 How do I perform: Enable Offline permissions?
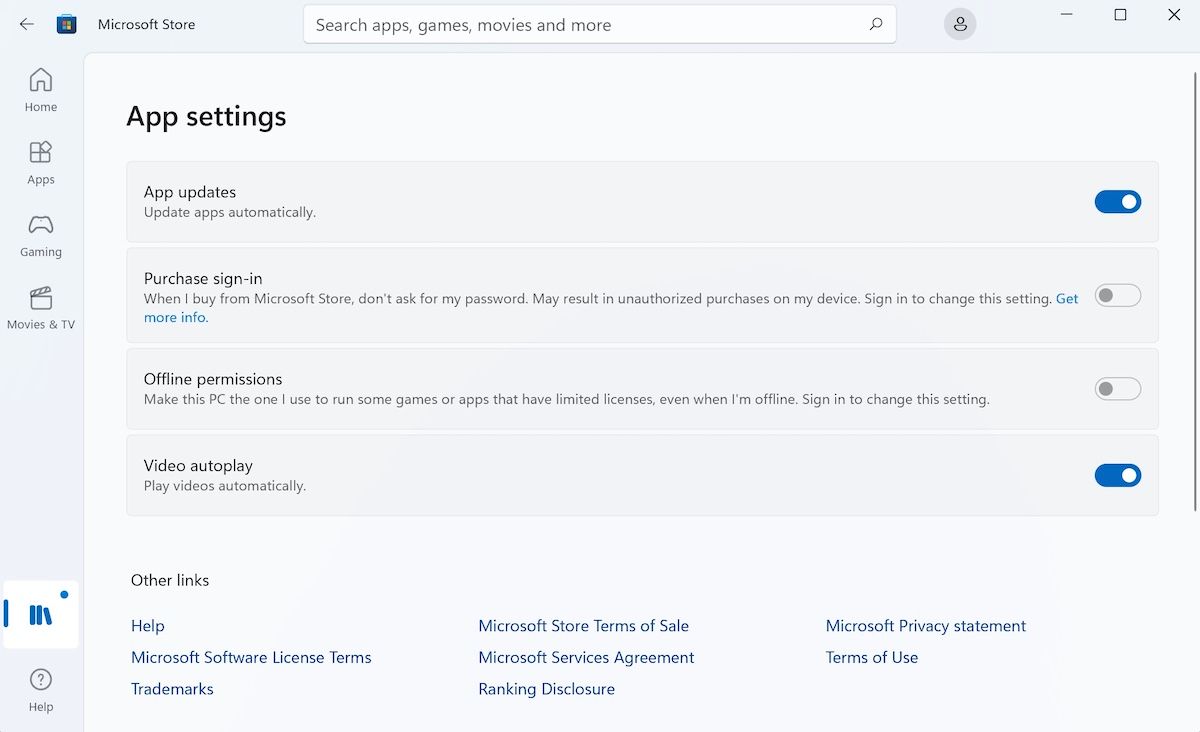(1117, 388)
